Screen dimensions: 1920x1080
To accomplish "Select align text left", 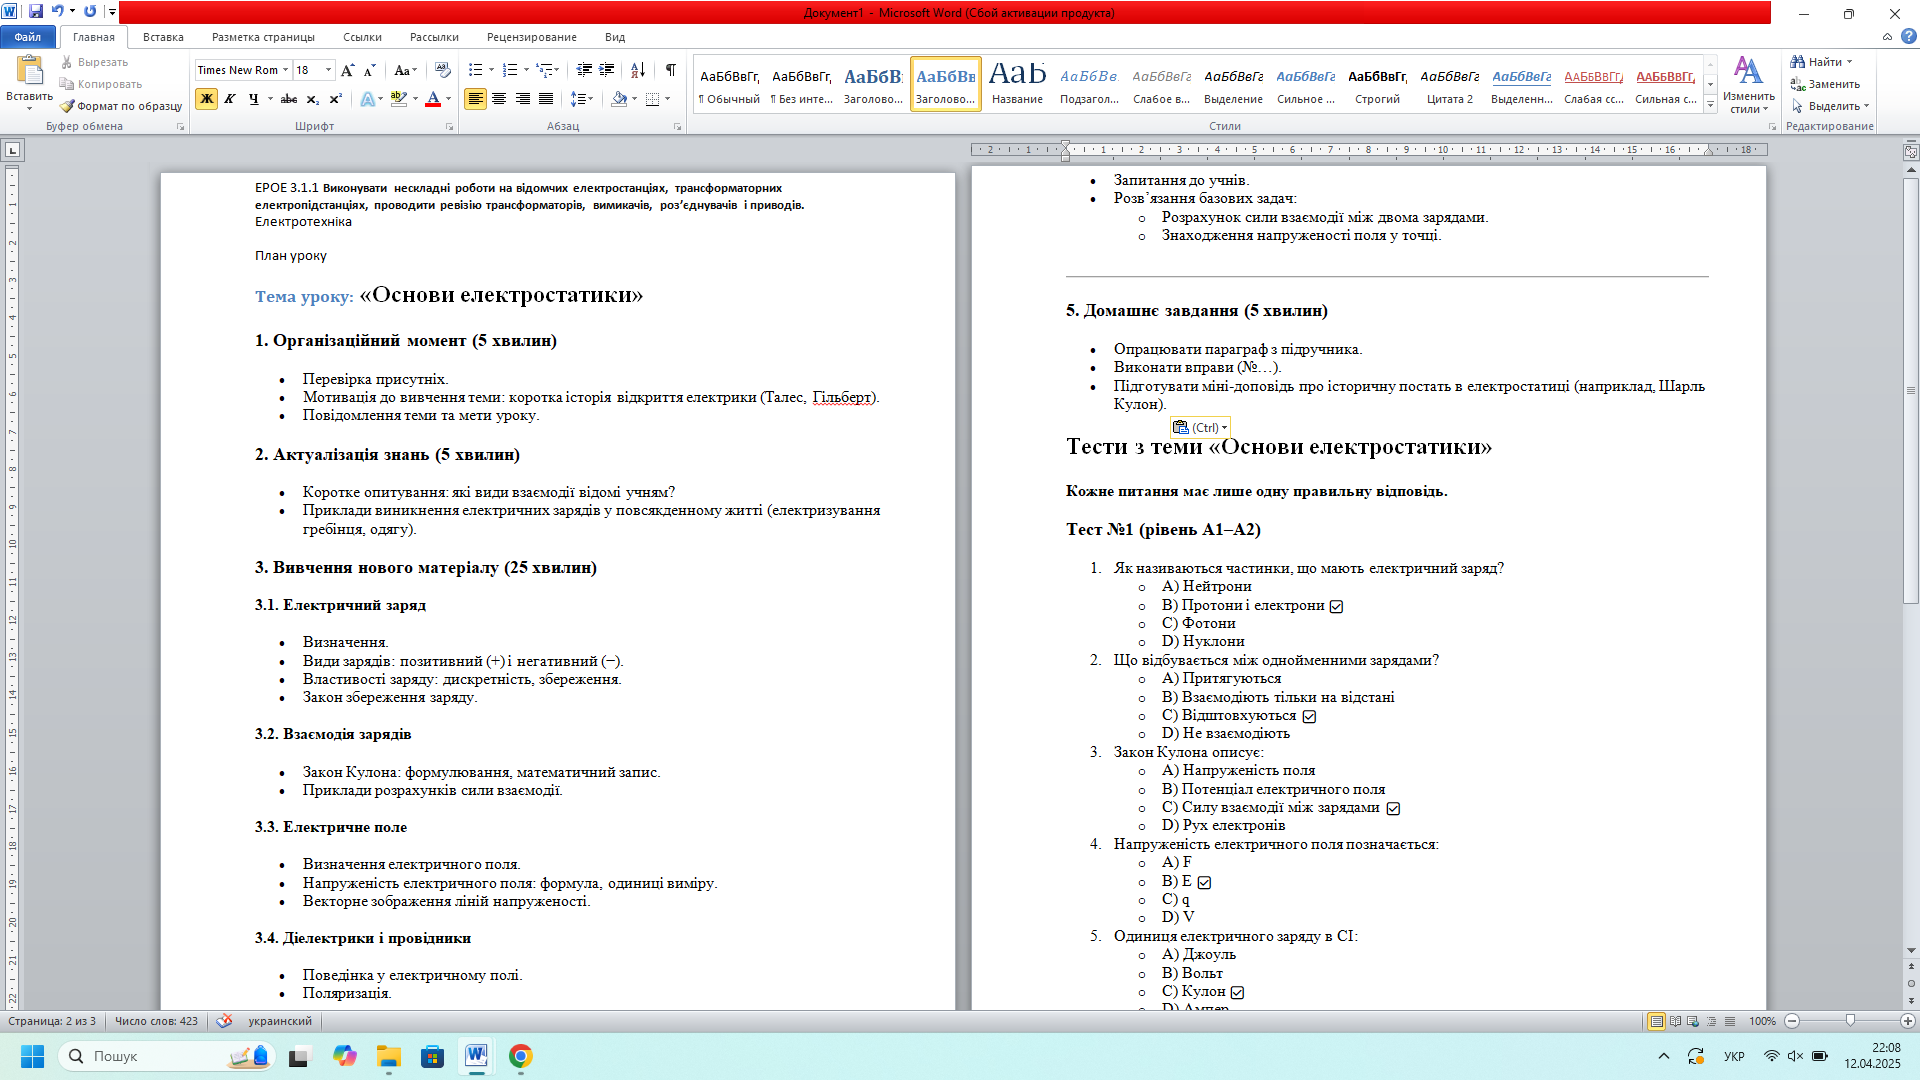I will [x=475, y=99].
